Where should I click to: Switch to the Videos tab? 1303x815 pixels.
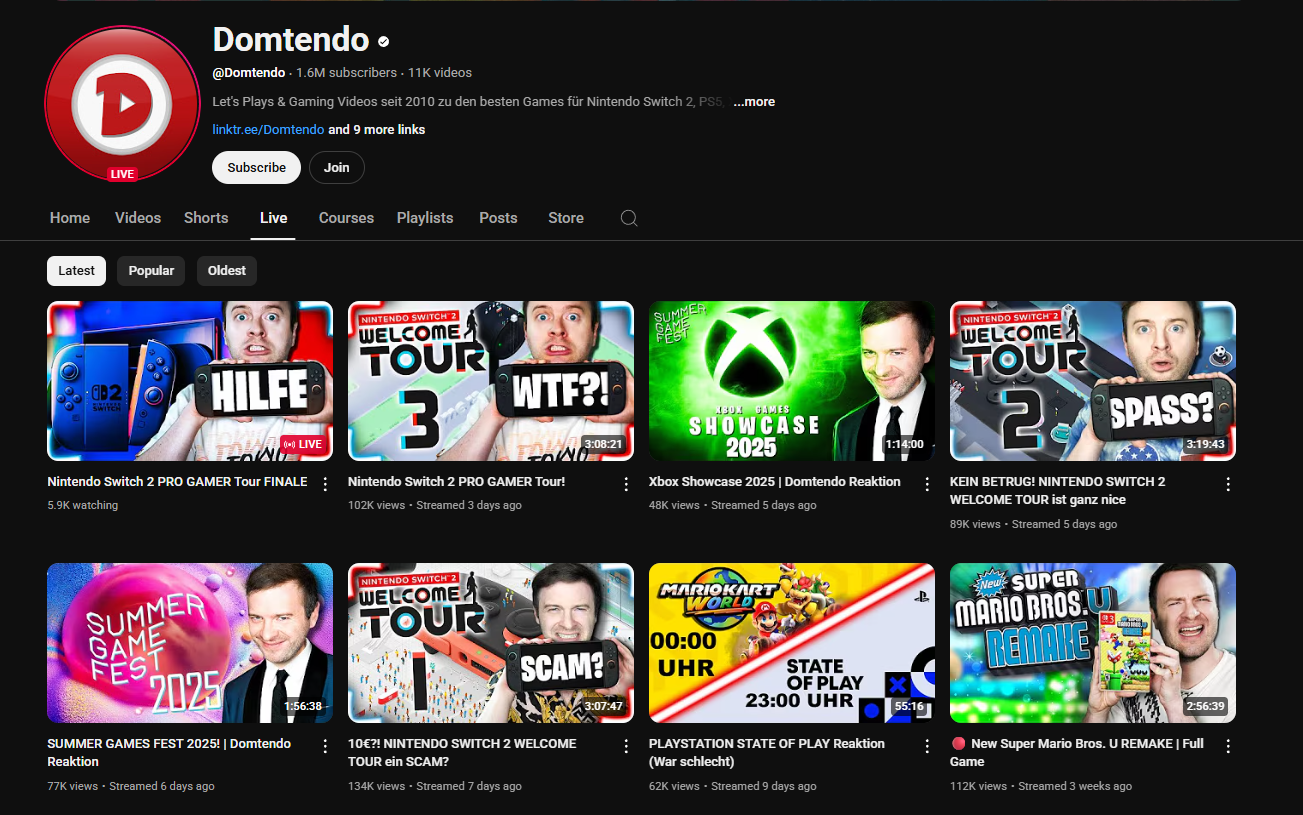(x=138, y=218)
